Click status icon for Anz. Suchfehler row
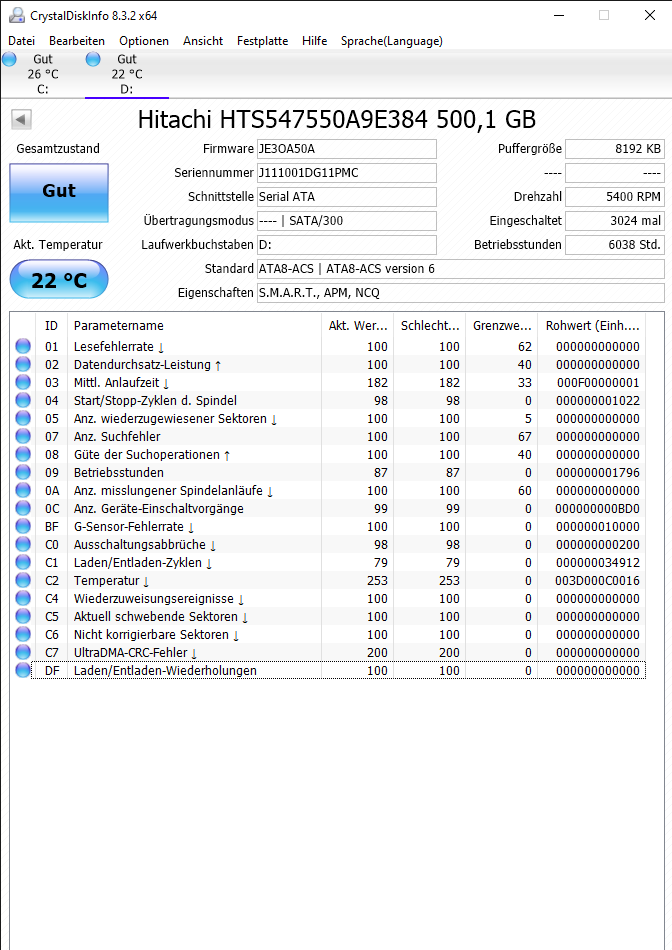The height and width of the screenshot is (950, 672). [23, 436]
